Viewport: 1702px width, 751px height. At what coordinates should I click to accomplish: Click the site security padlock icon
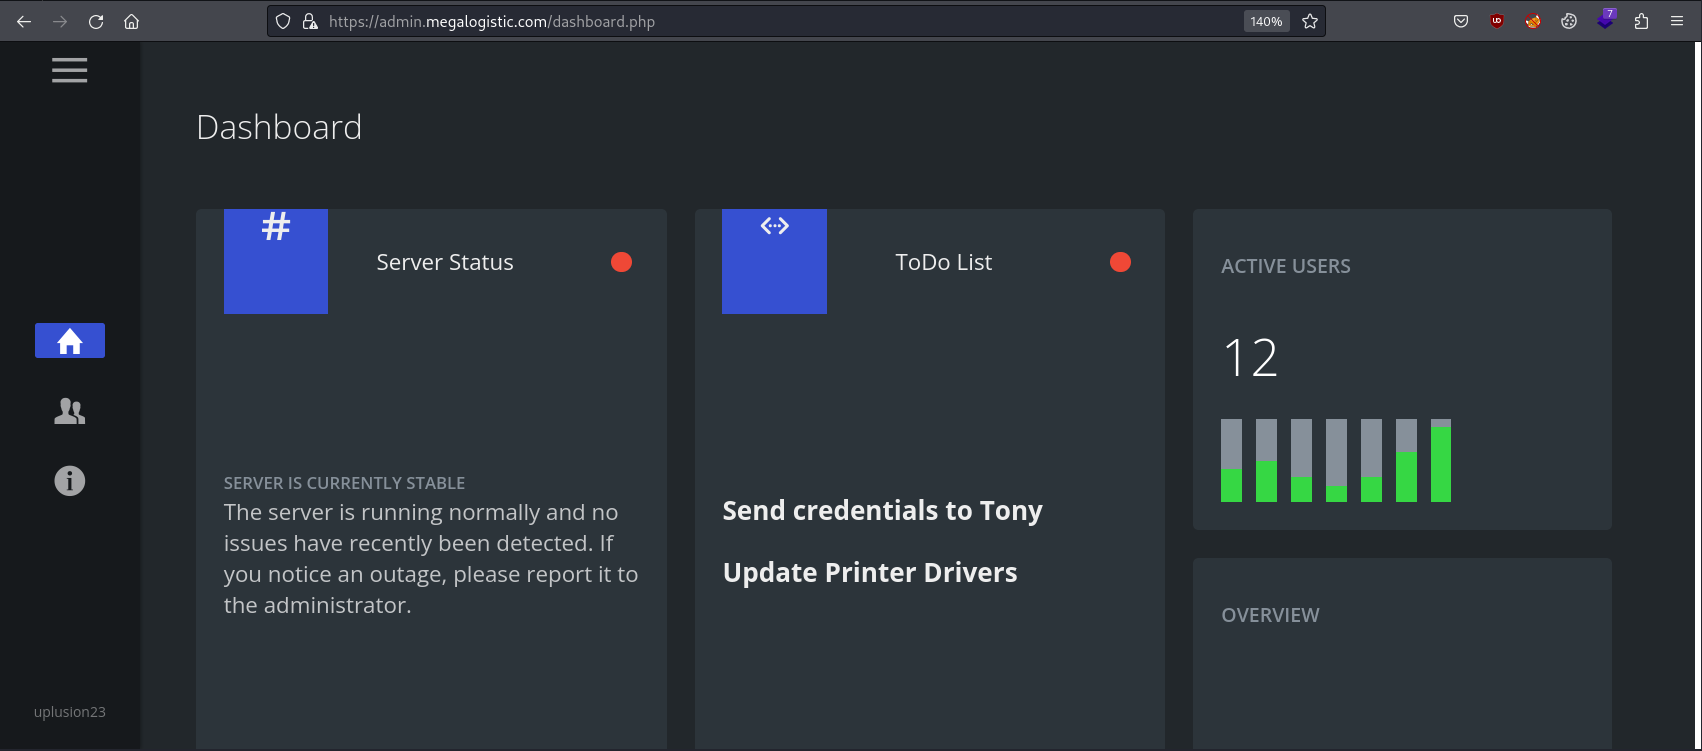pos(310,21)
